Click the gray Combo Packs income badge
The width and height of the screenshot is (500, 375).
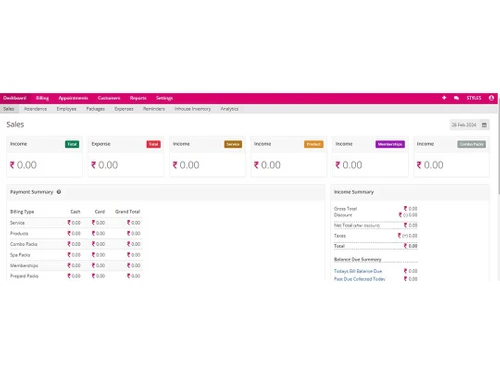point(471,144)
